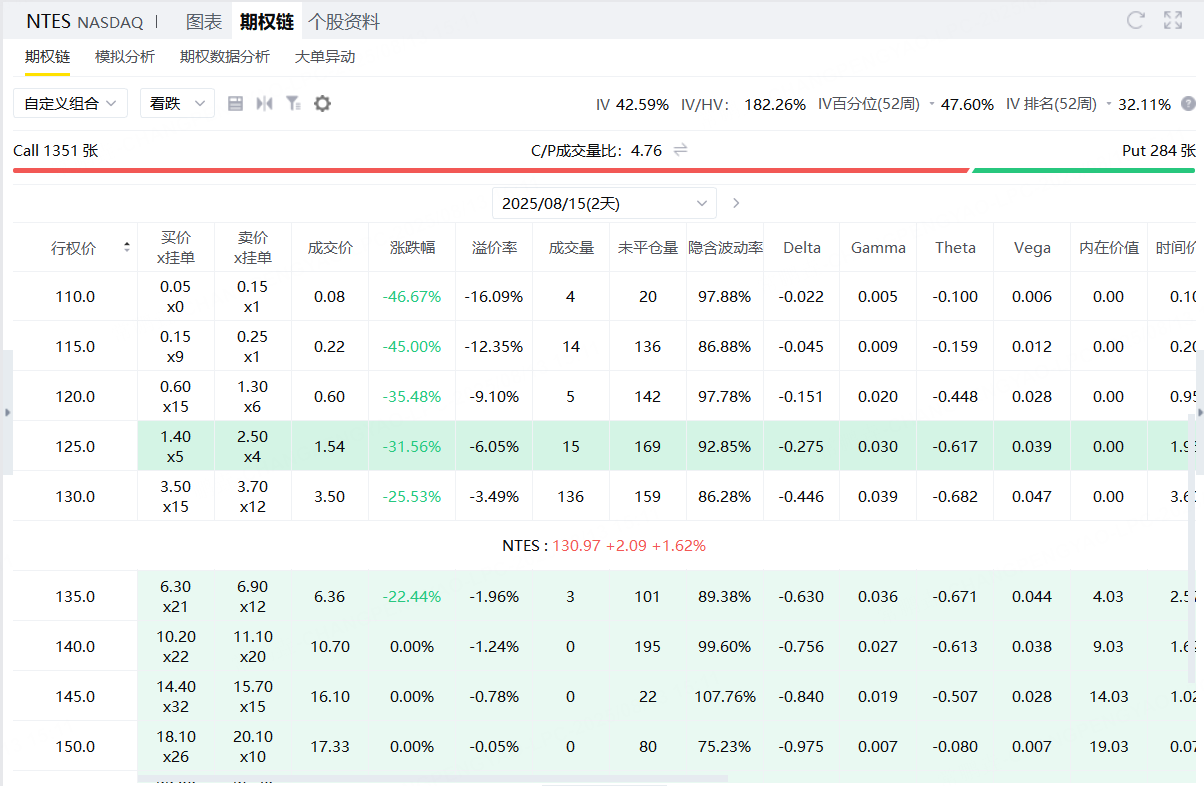The height and width of the screenshot is (786, 1204).
Task: Click the 成交量 column header
Action: [571, 247]
